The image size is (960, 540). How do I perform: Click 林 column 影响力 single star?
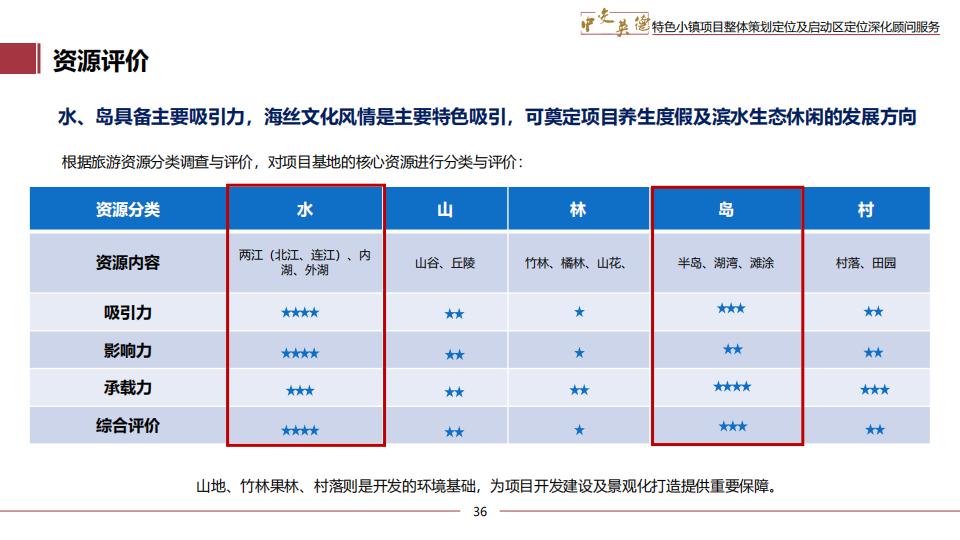click(x=579, y=353)
